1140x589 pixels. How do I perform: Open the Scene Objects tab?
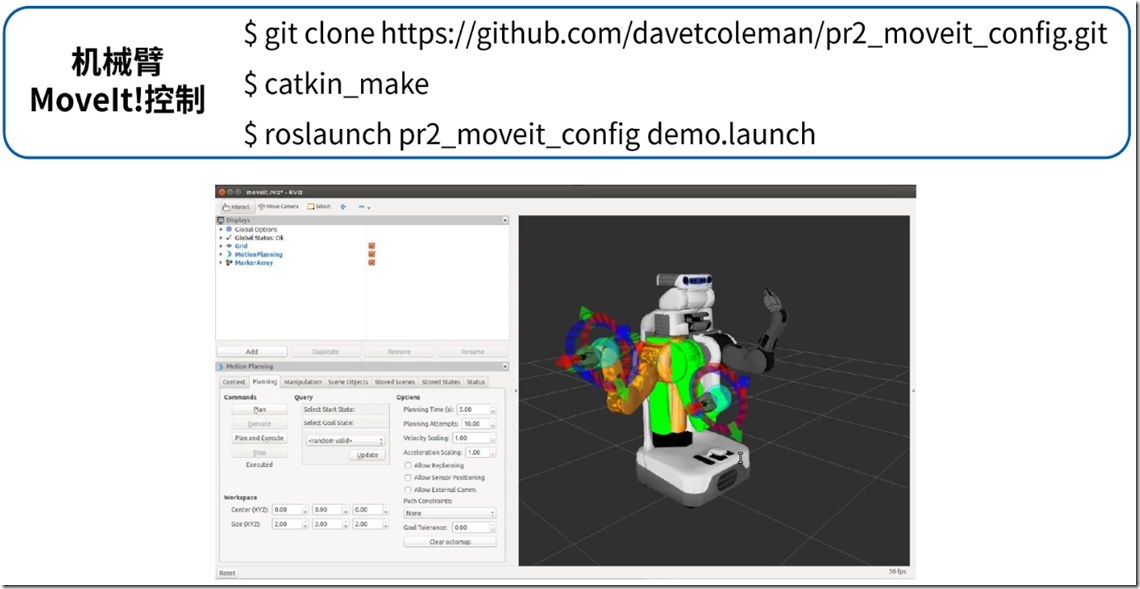pyautogui.click(x=348, y=382)
